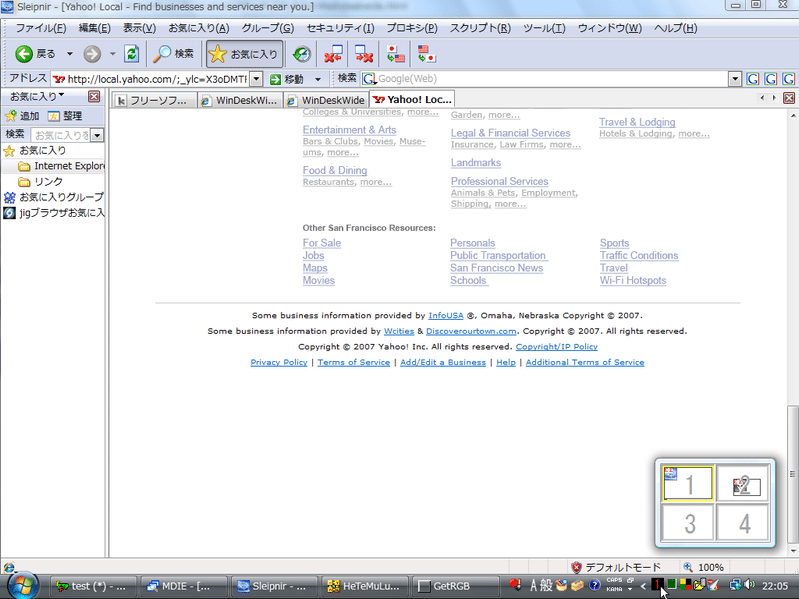This screenshot has height=599, width=799.
Task: Open the 移動 button dropdown arrow
Action: (318, 79)
